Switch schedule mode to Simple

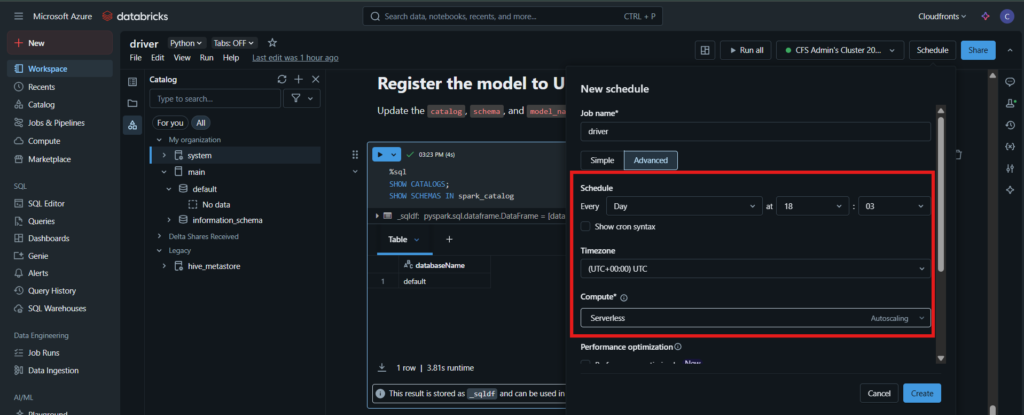coord(601,160)
